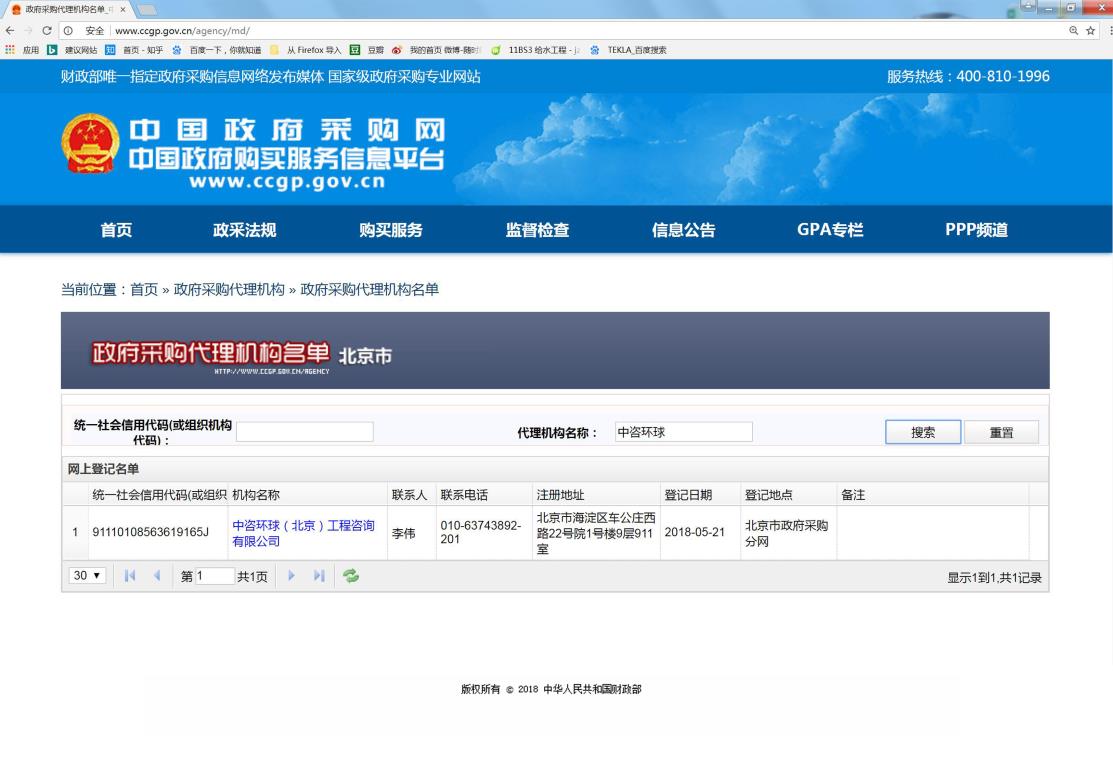Open the 政采法规 navigation menu

(x=244, y=230)
